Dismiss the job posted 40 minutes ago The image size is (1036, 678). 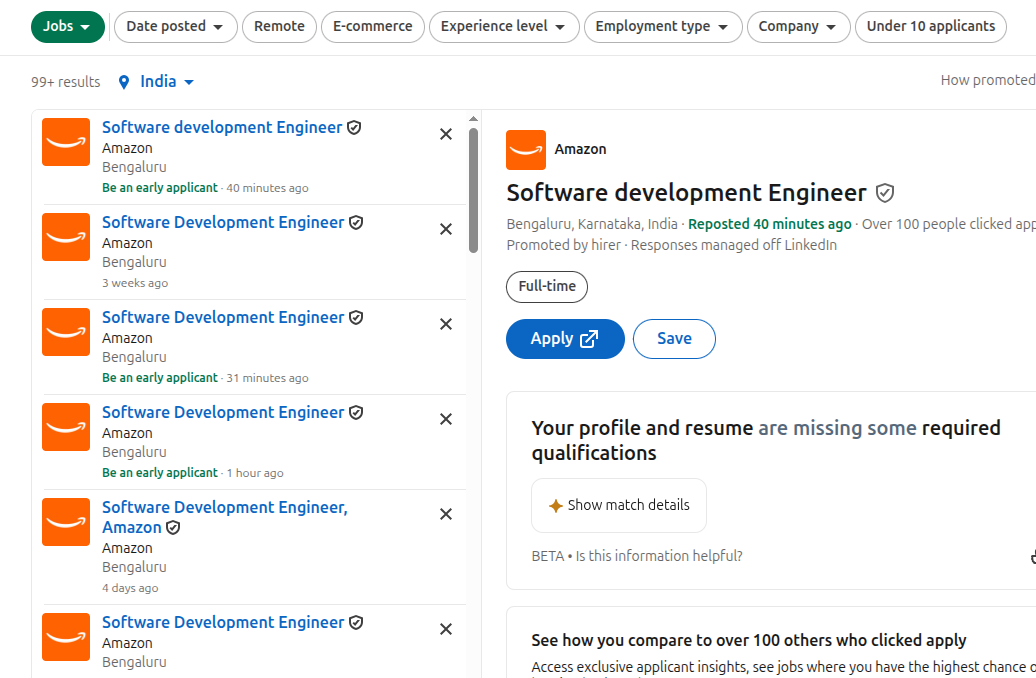tap(446, 134)
